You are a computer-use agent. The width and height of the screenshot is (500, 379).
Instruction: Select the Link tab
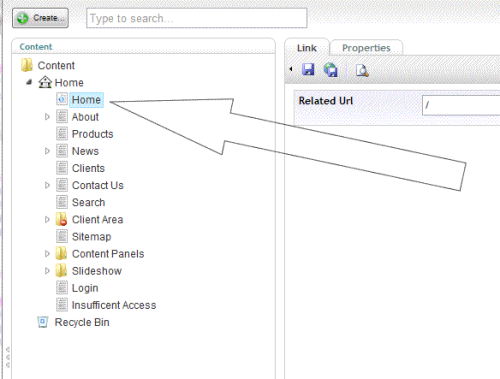click(307, 48)
